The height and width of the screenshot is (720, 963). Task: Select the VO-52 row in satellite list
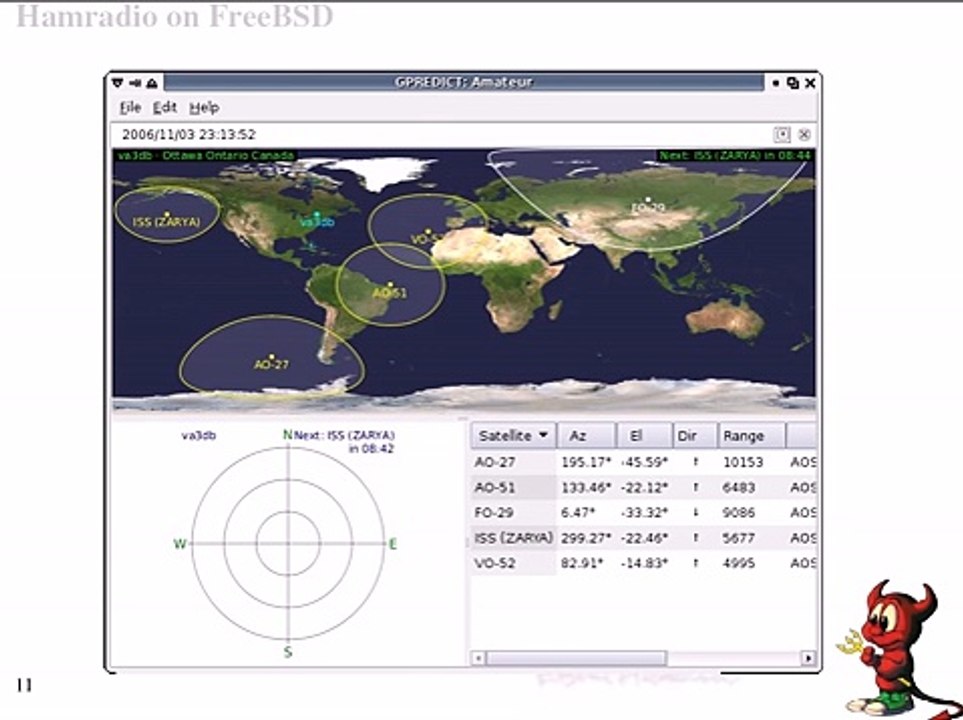(x=643, y=563)
